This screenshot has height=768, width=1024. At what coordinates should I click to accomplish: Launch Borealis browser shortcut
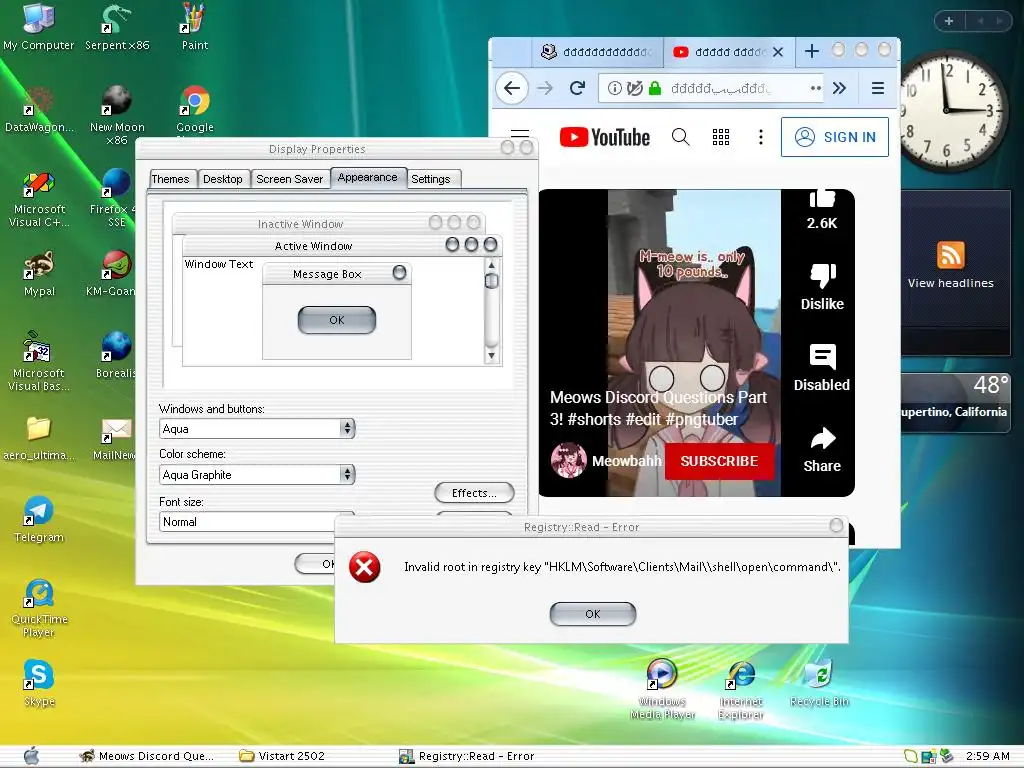coord(116,356)
